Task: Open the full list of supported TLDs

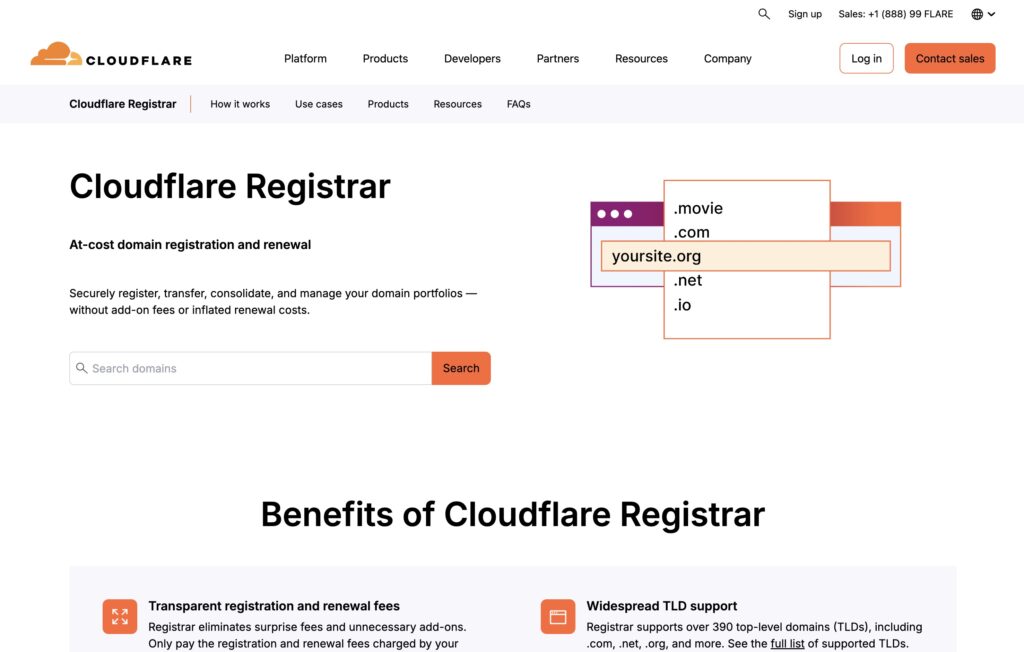Action: point(787,643)
